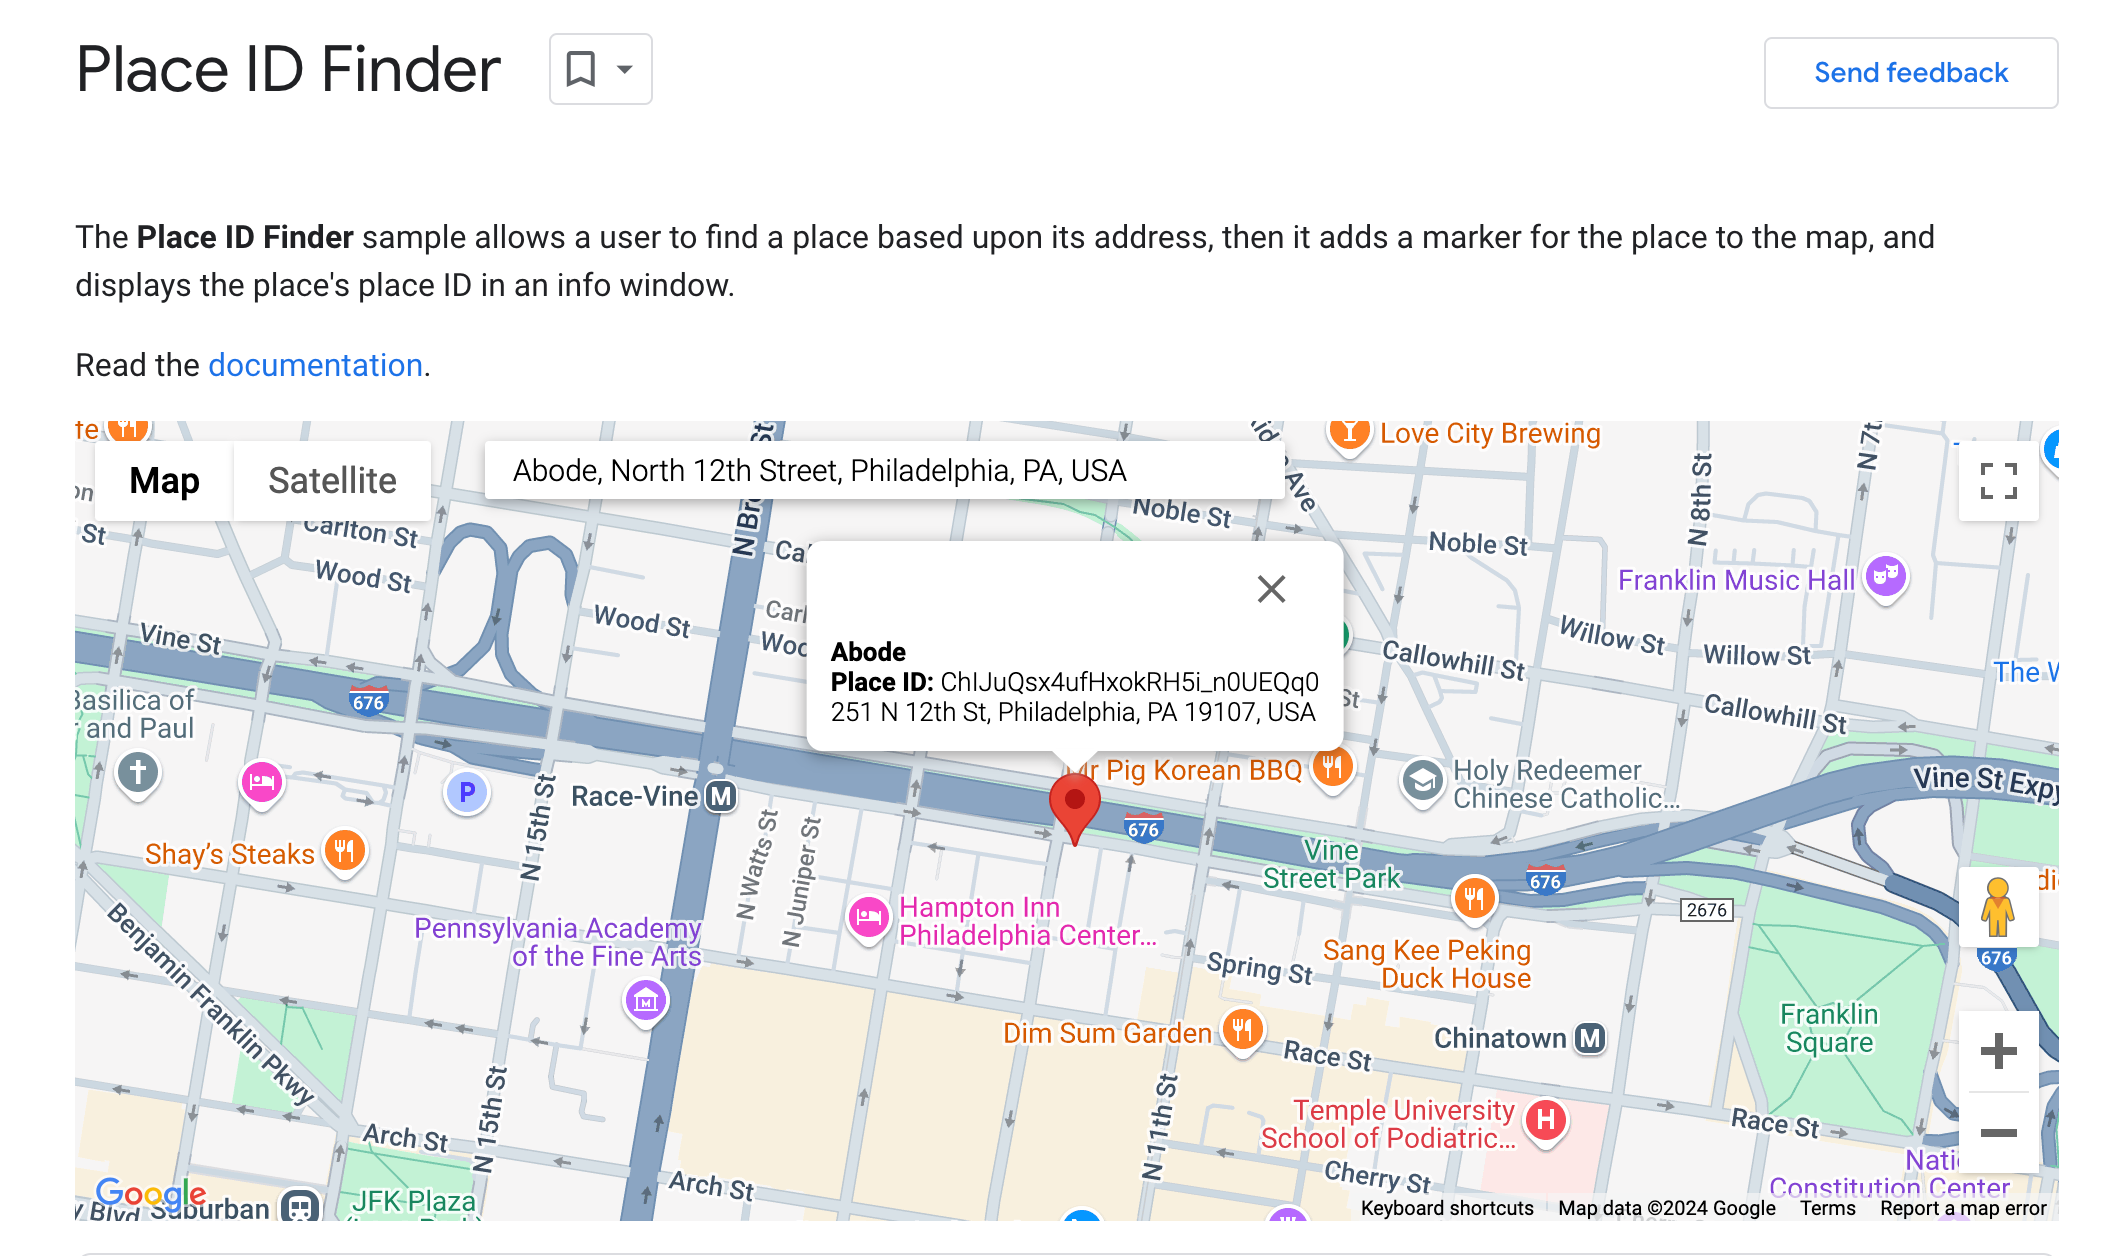Open the map Terms link

[x=1828, y=1208]
